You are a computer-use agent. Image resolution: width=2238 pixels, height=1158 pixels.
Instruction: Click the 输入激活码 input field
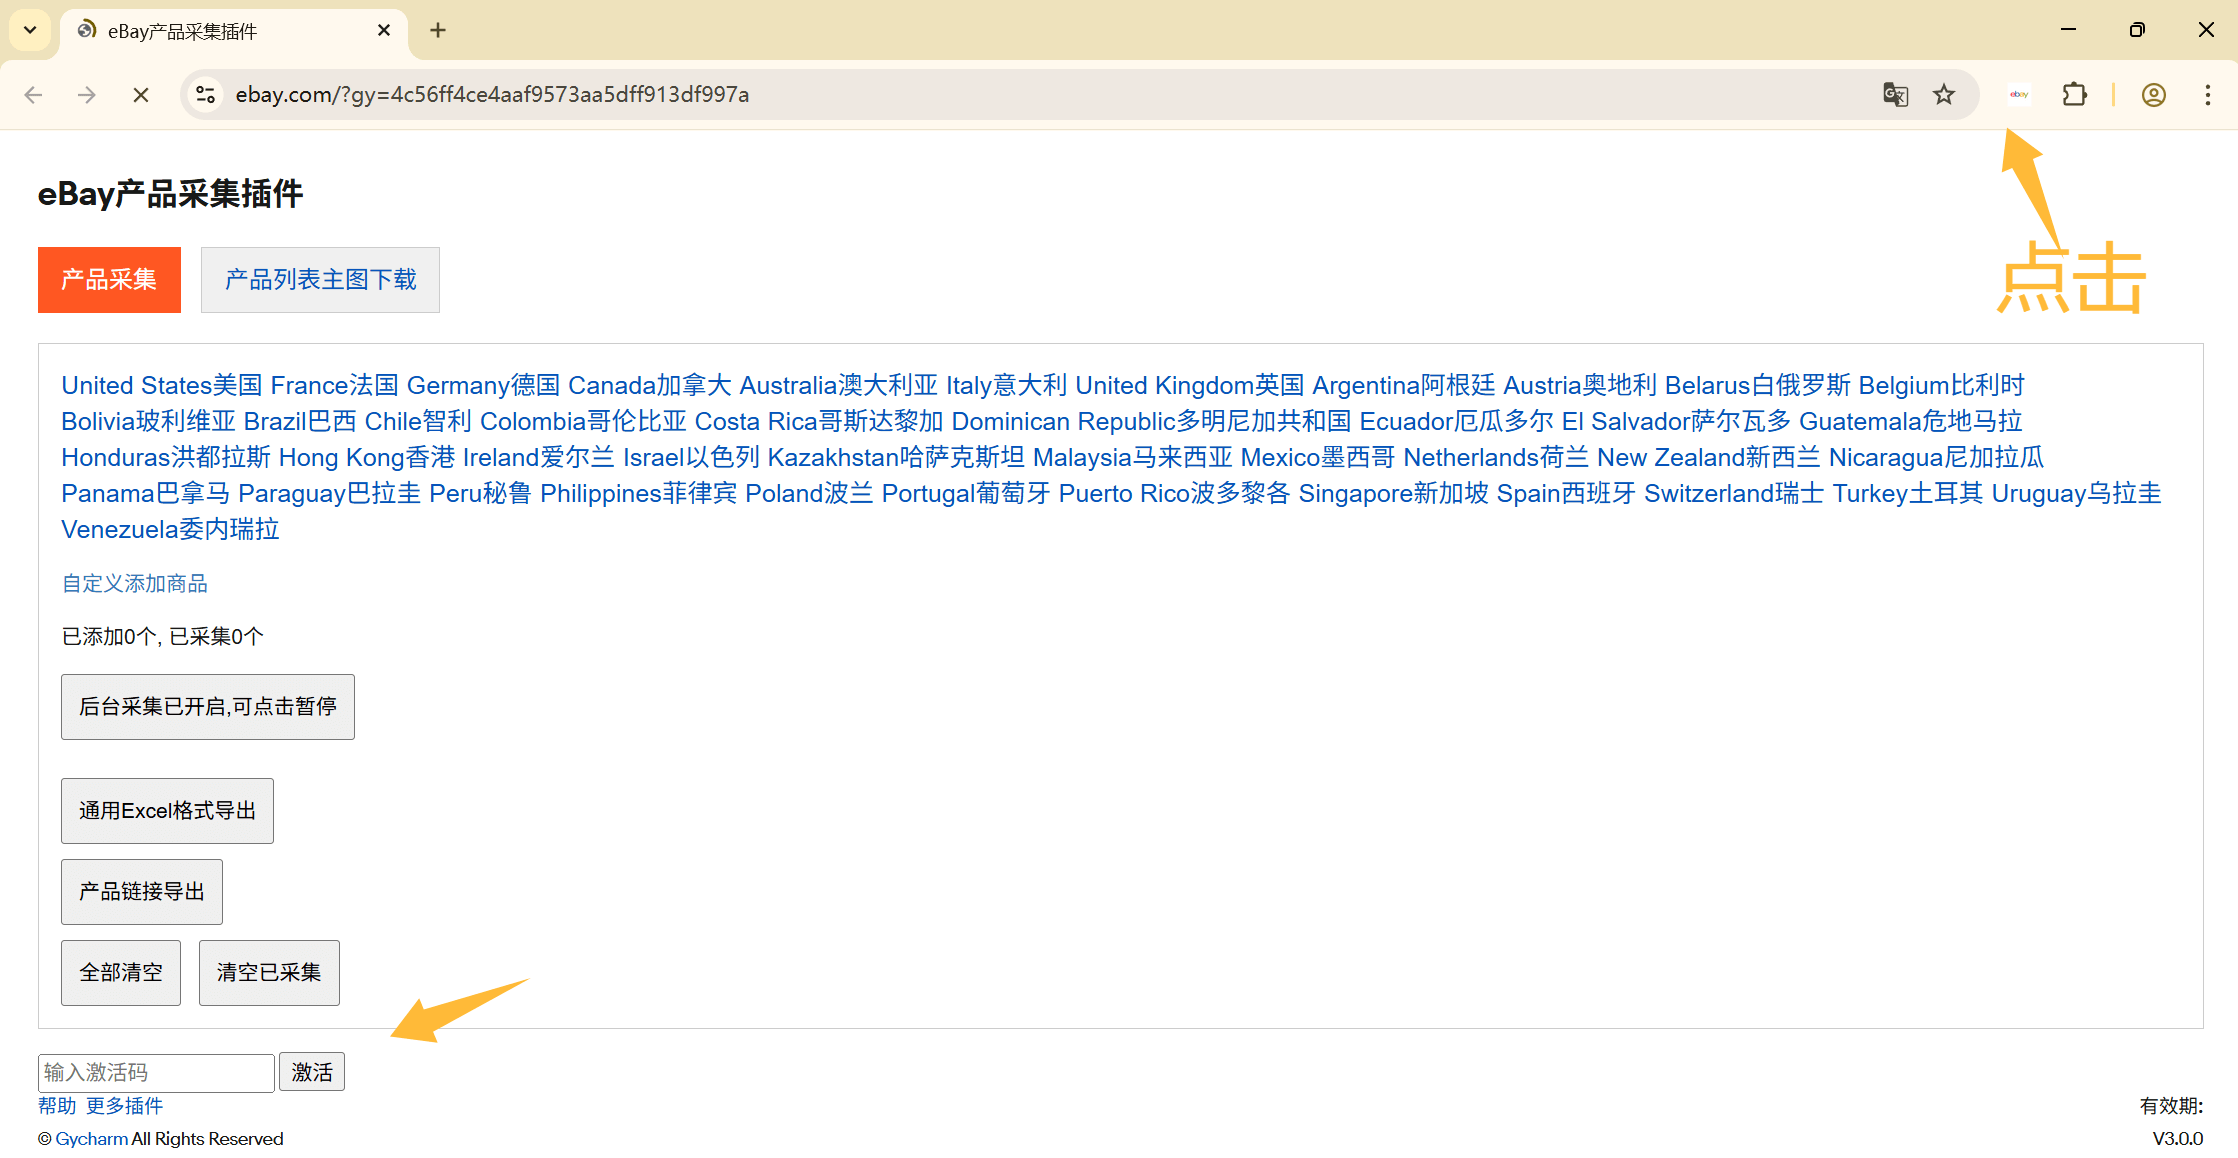pyautogui.click(x=156, y=1073)
